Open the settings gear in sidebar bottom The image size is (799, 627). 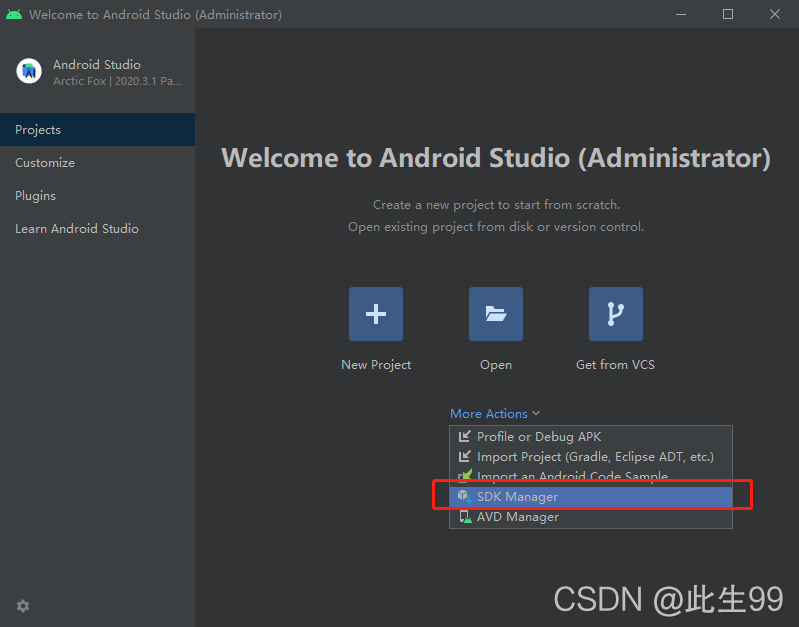[x=23, y=606]
